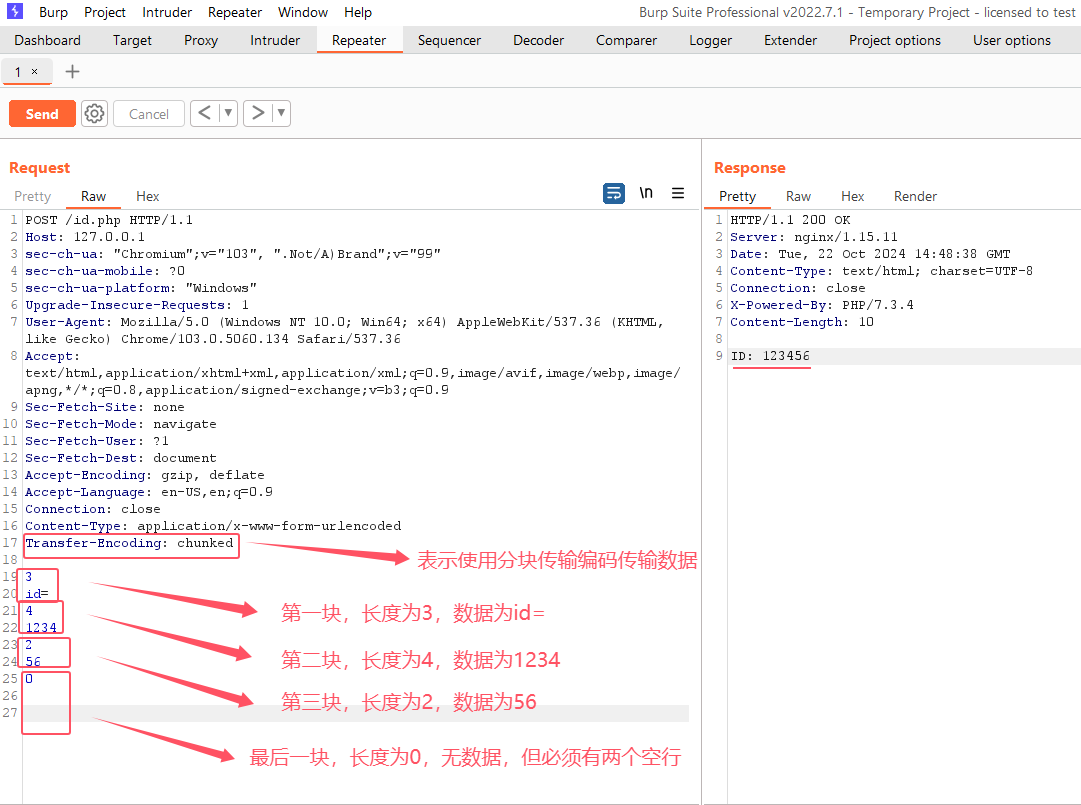
Task: Click the response line ID: 123456
Action: (x=770, y=356)
